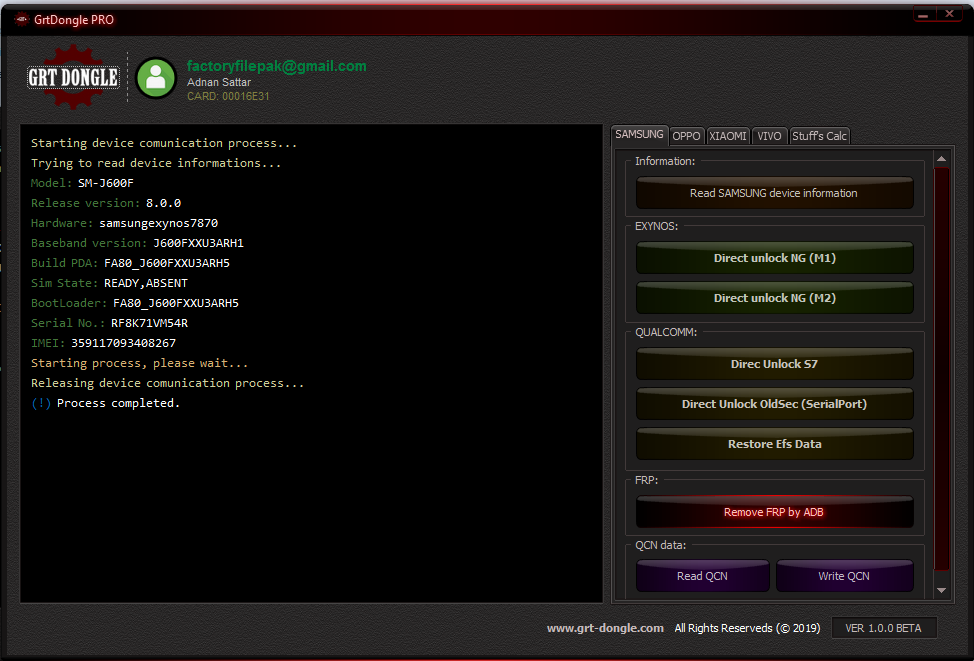Screen dimensions: 974x661
Task: Start Direct unlock NG (M2)
Action: [x=774, y=298]
